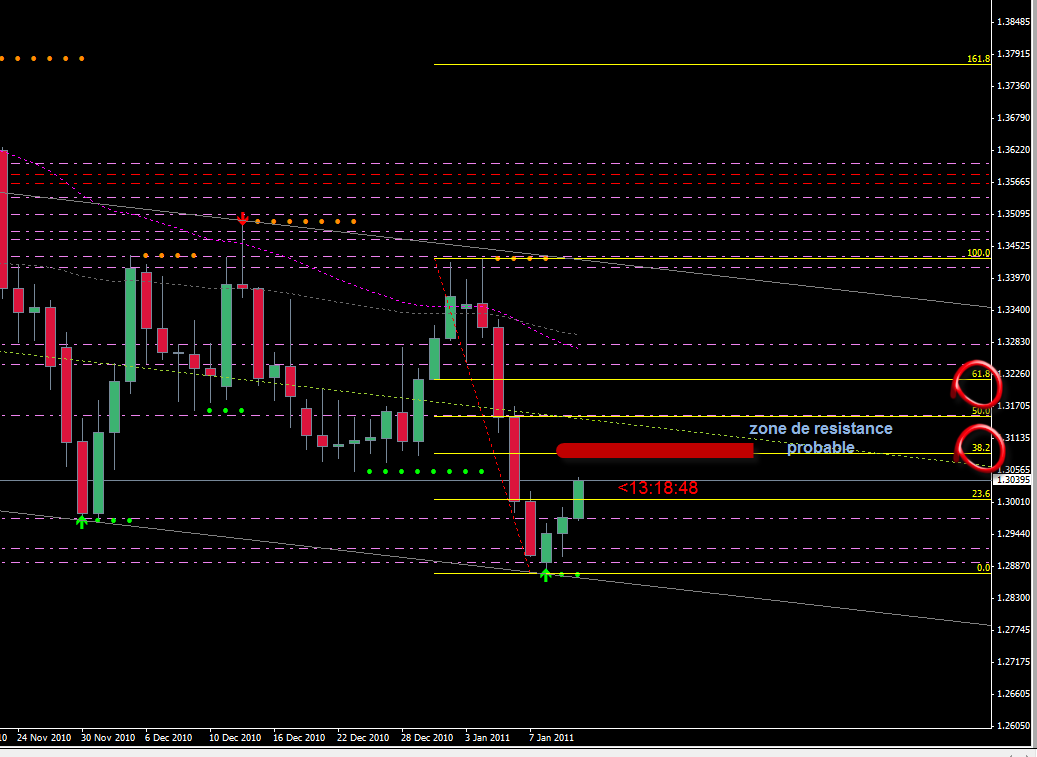
Task: Select the red dashed Fibonacci trend line
Action: (x=481, y=415)
